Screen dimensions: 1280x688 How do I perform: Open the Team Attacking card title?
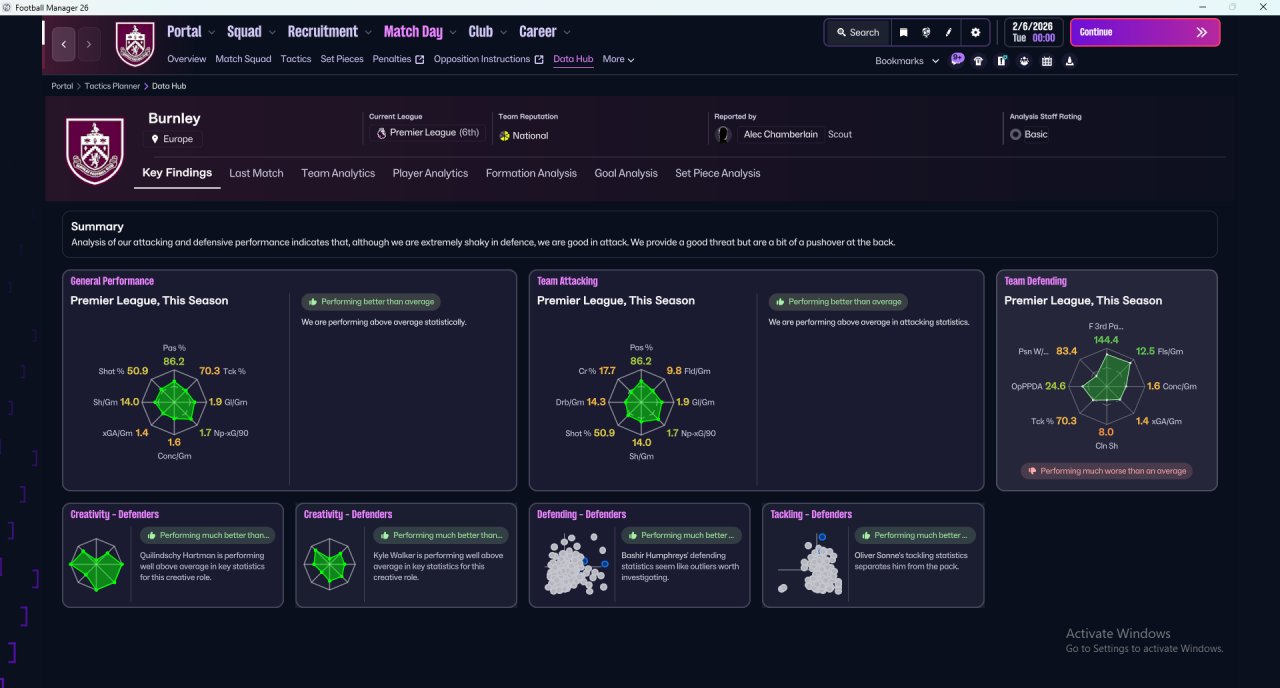(567, 281)
